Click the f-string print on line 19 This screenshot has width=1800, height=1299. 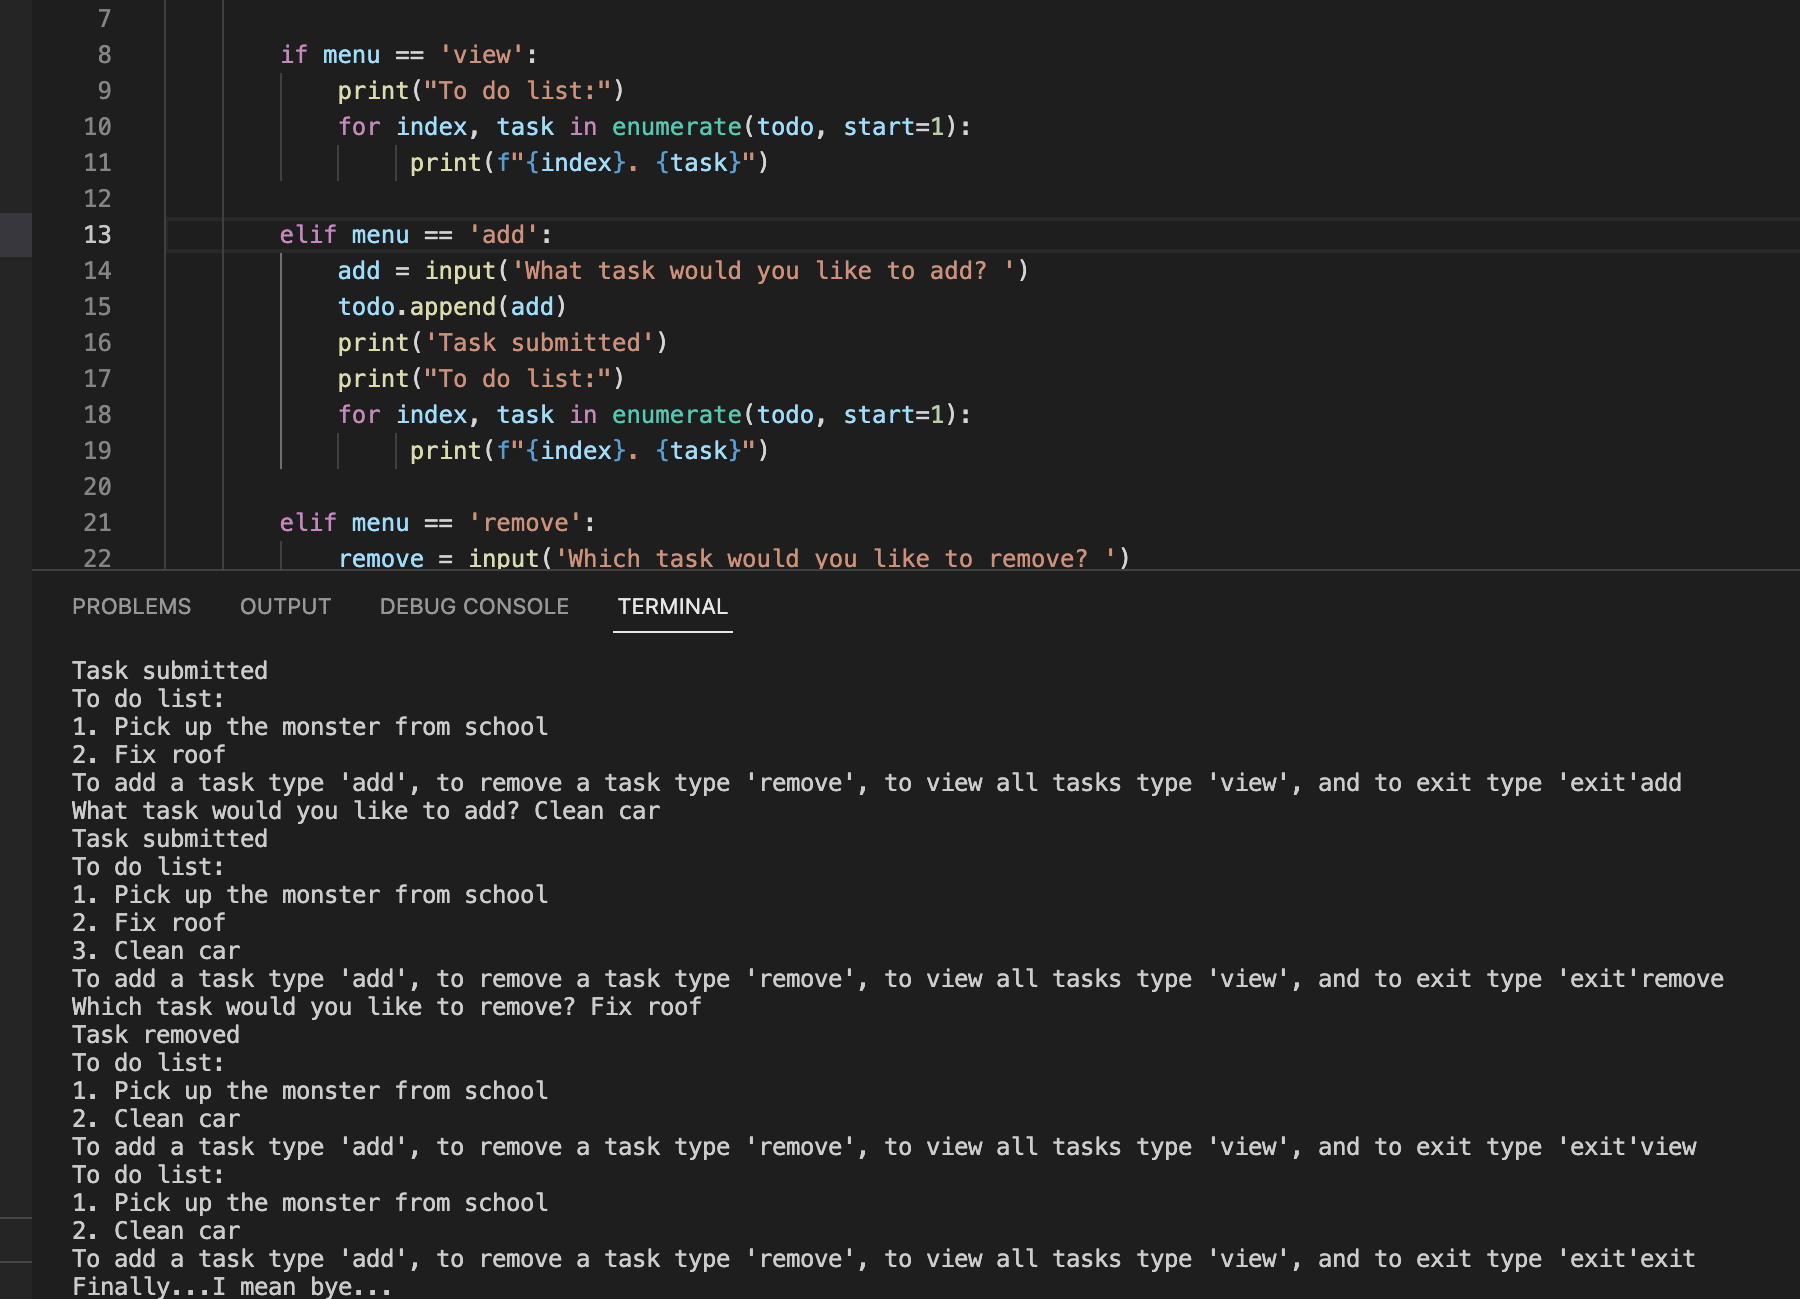[x=589, y=451]
